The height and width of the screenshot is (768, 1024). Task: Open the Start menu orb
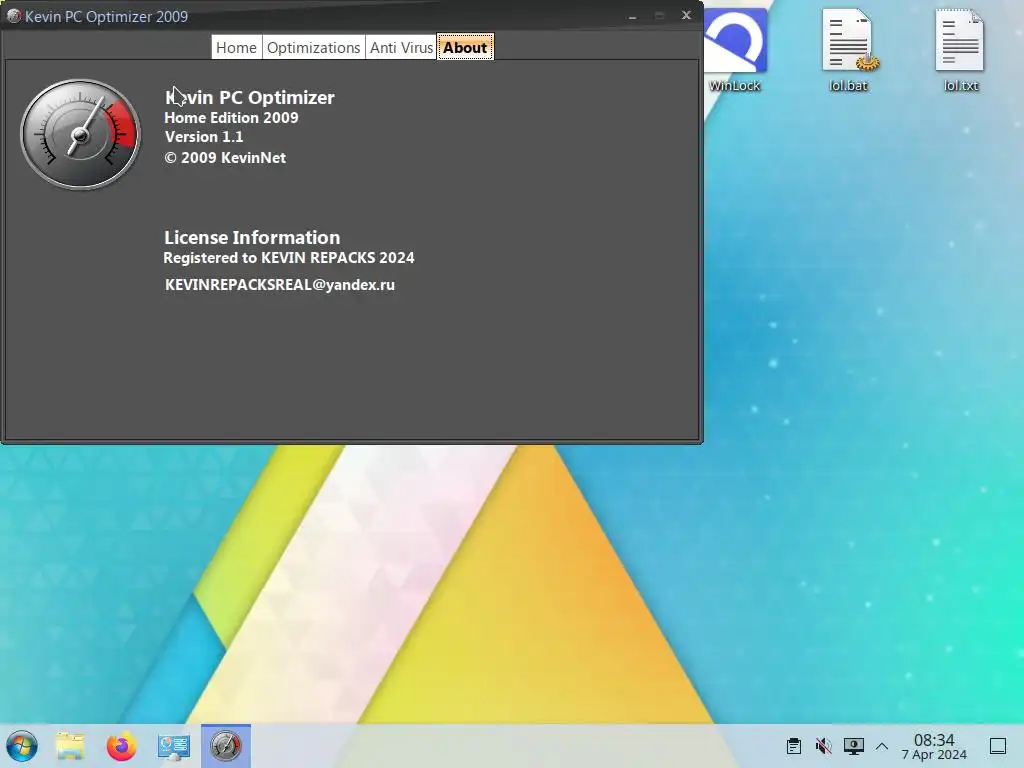pos(22,746)
